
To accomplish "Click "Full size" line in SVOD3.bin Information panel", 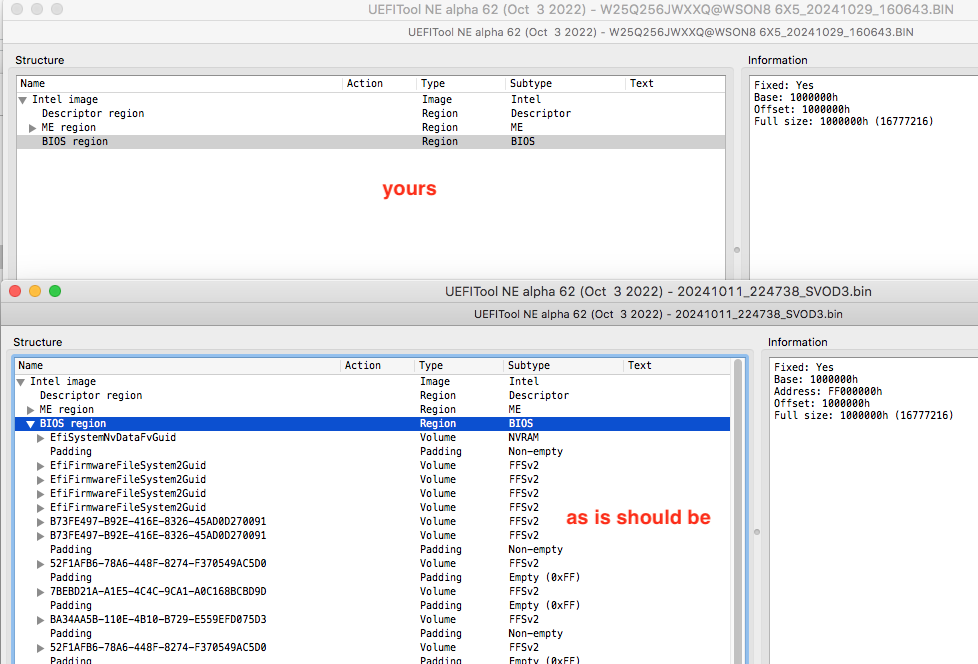I will tap(863, 415).
